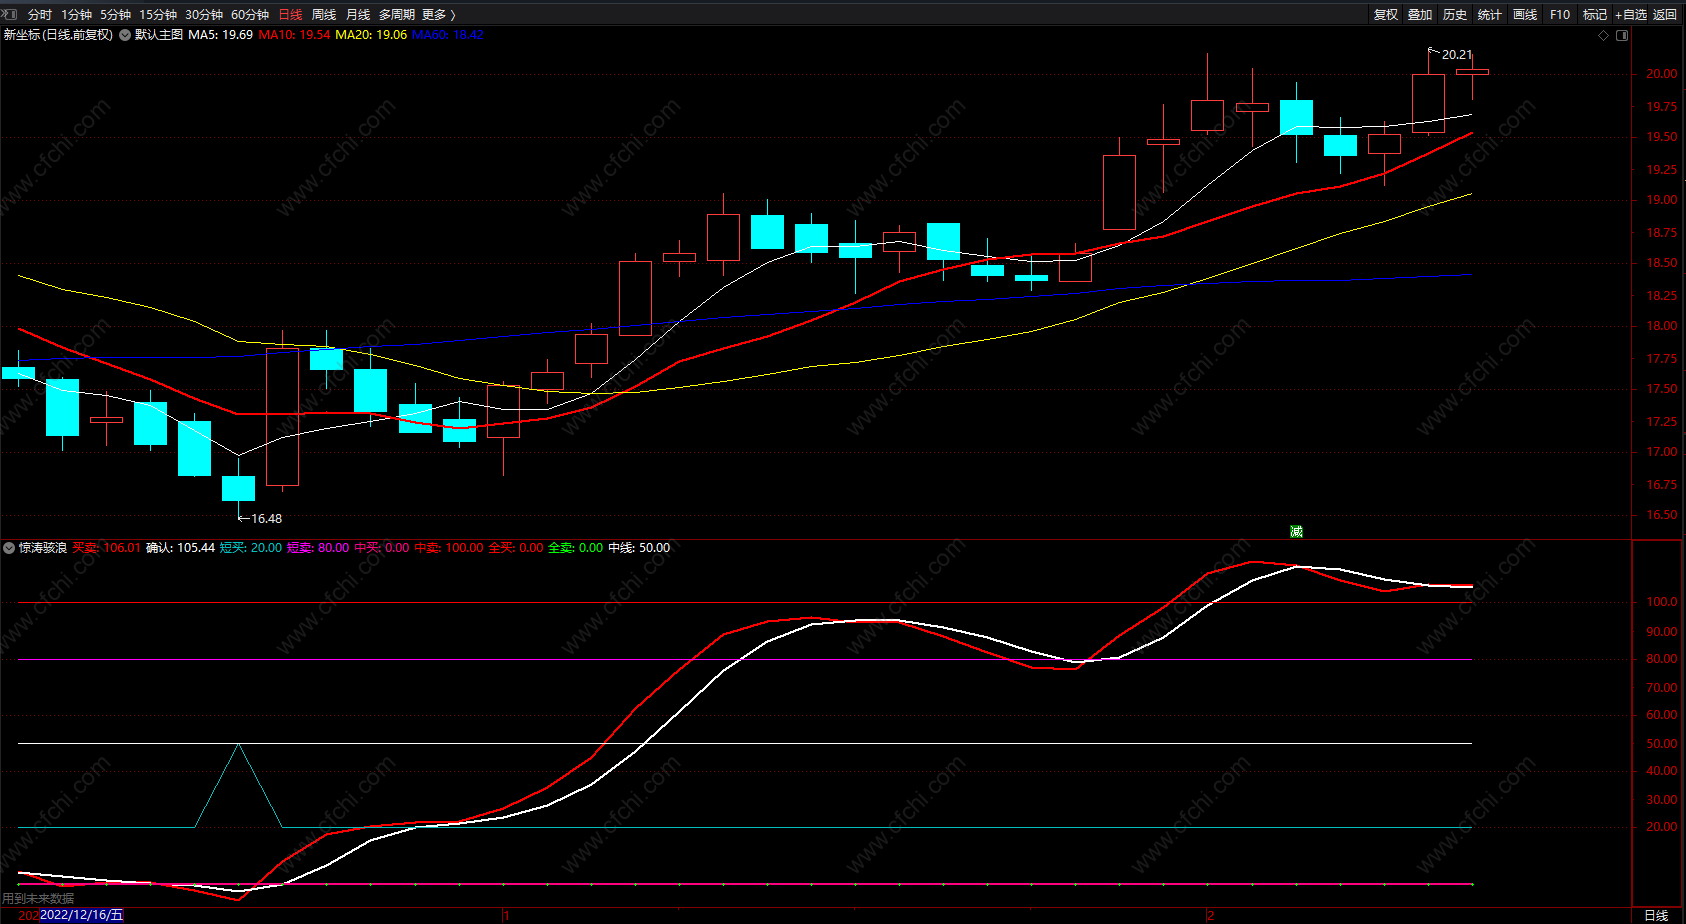Click the 20.21 high price label
Image resolution: width=1686 pixels, height=924 pixels.
pos(1457,55)
